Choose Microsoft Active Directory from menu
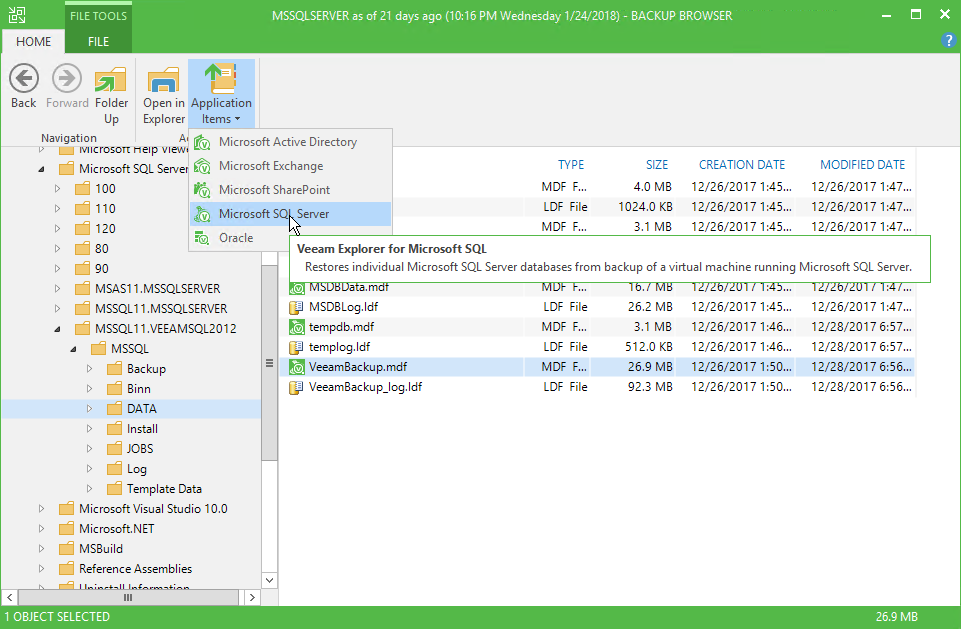 click(x=291, y=142)
